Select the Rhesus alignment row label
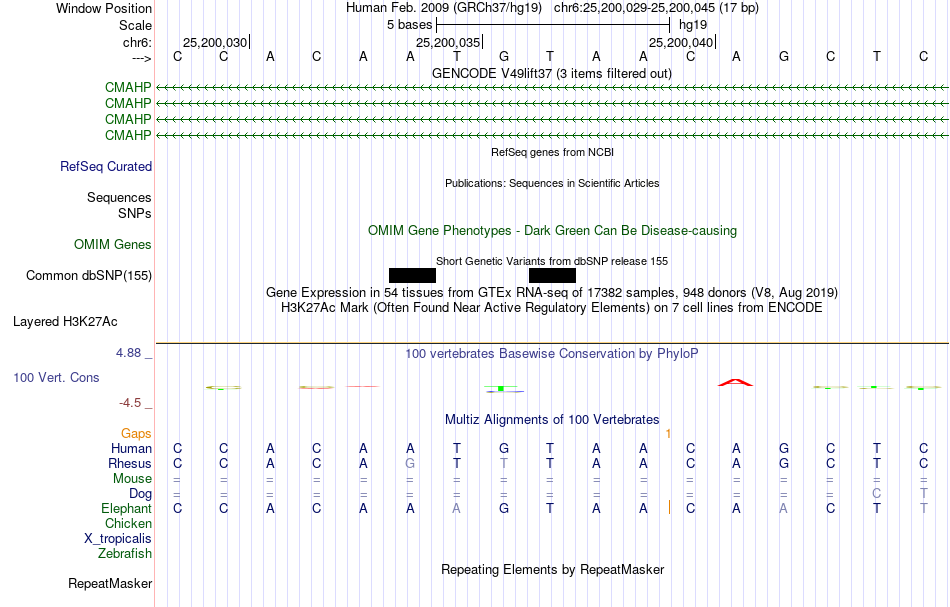This screenshot has width=950, height=607. [x=130, y=463]
